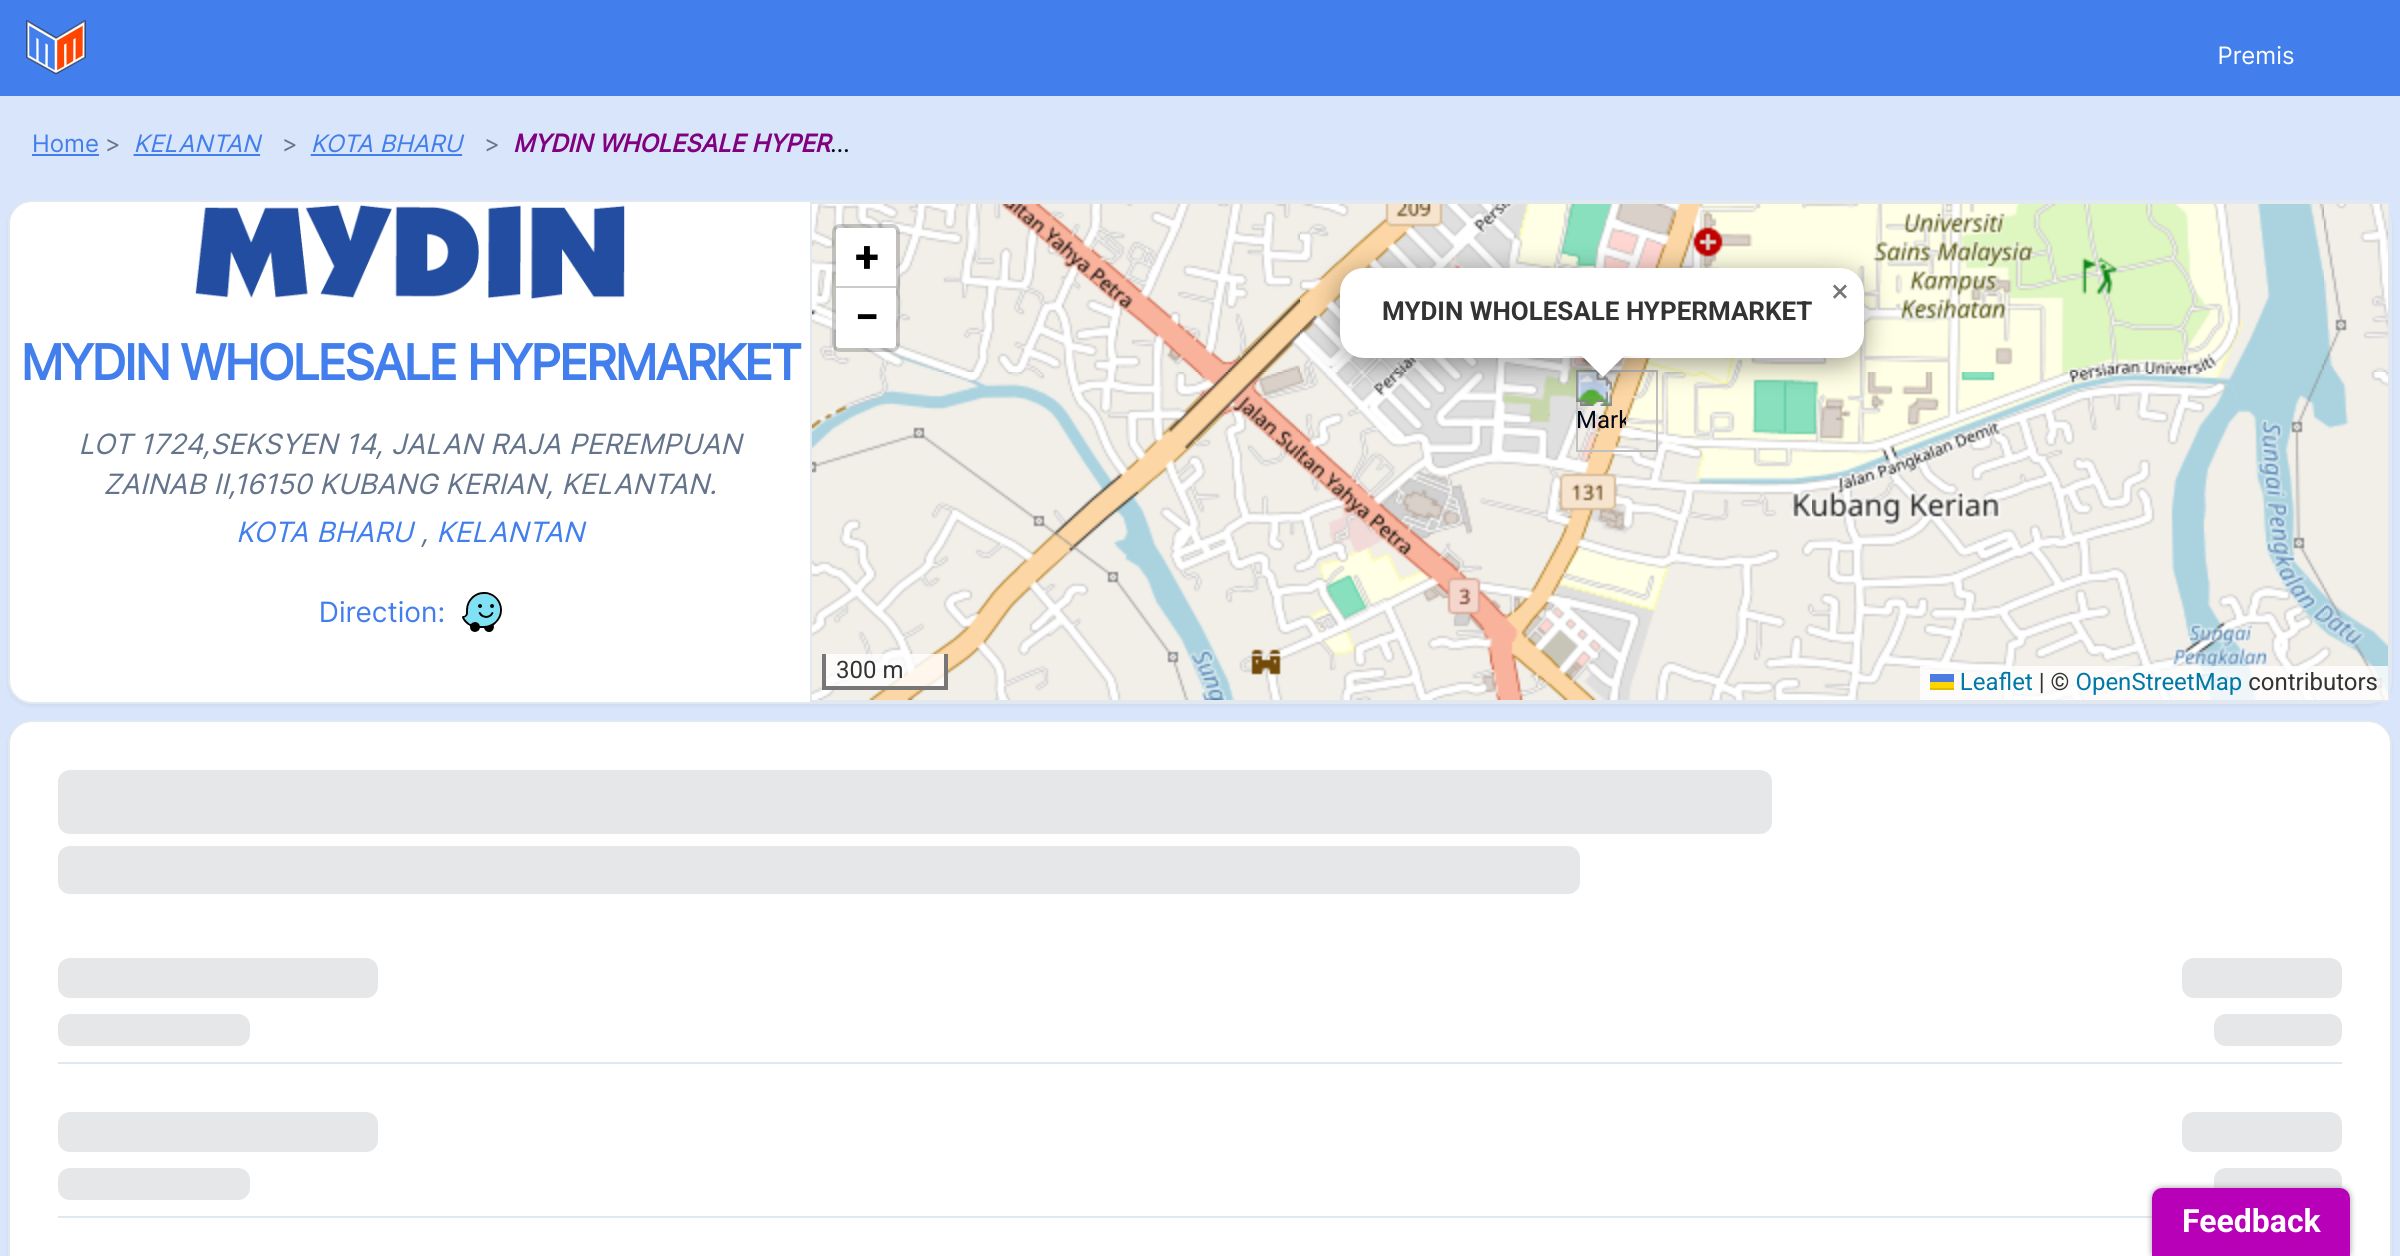Open KOTA BHARU breadcrumb link
2400x1256 pixels.
387,144
